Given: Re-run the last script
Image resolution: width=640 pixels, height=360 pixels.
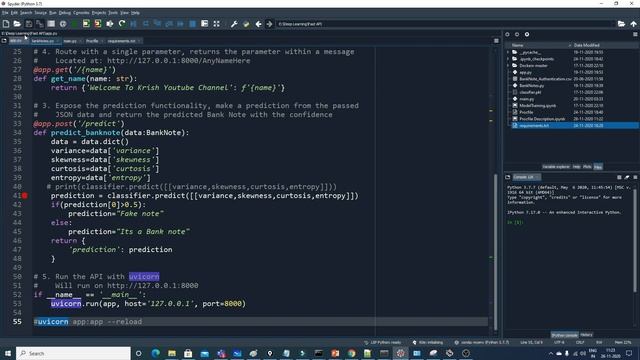Looking at the screenshot, I should [122, 24].
